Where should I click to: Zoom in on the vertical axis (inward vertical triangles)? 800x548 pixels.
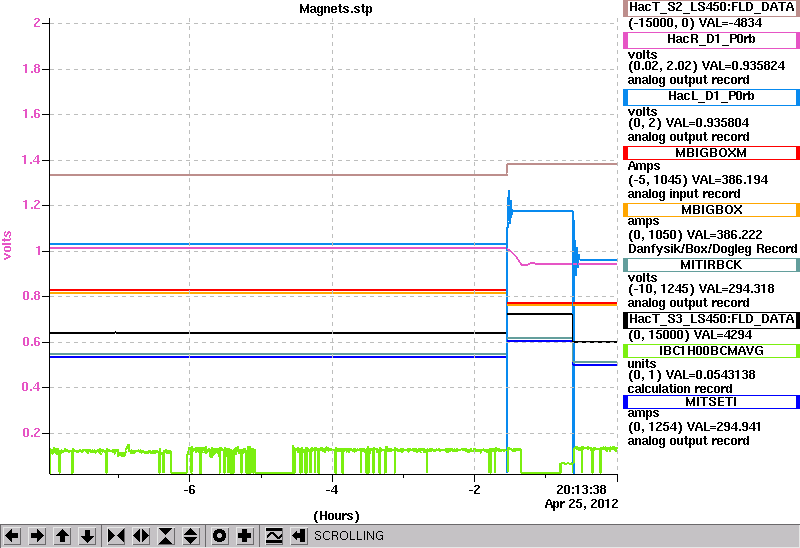coord(166,536)
